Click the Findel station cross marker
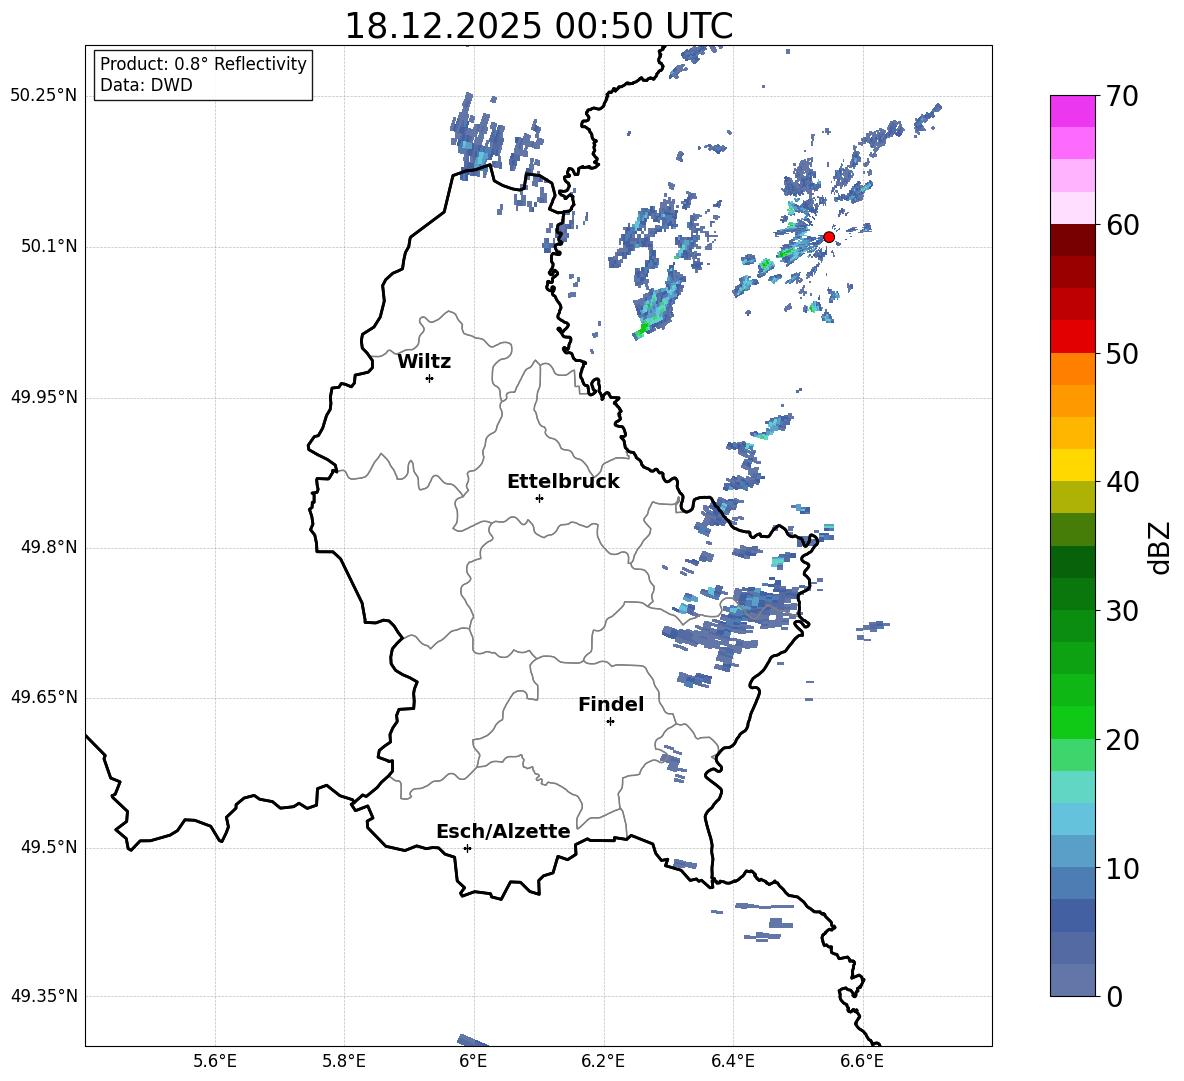Image resolution: width=1184 pixels, height=1081 pixels. point(610,722)
